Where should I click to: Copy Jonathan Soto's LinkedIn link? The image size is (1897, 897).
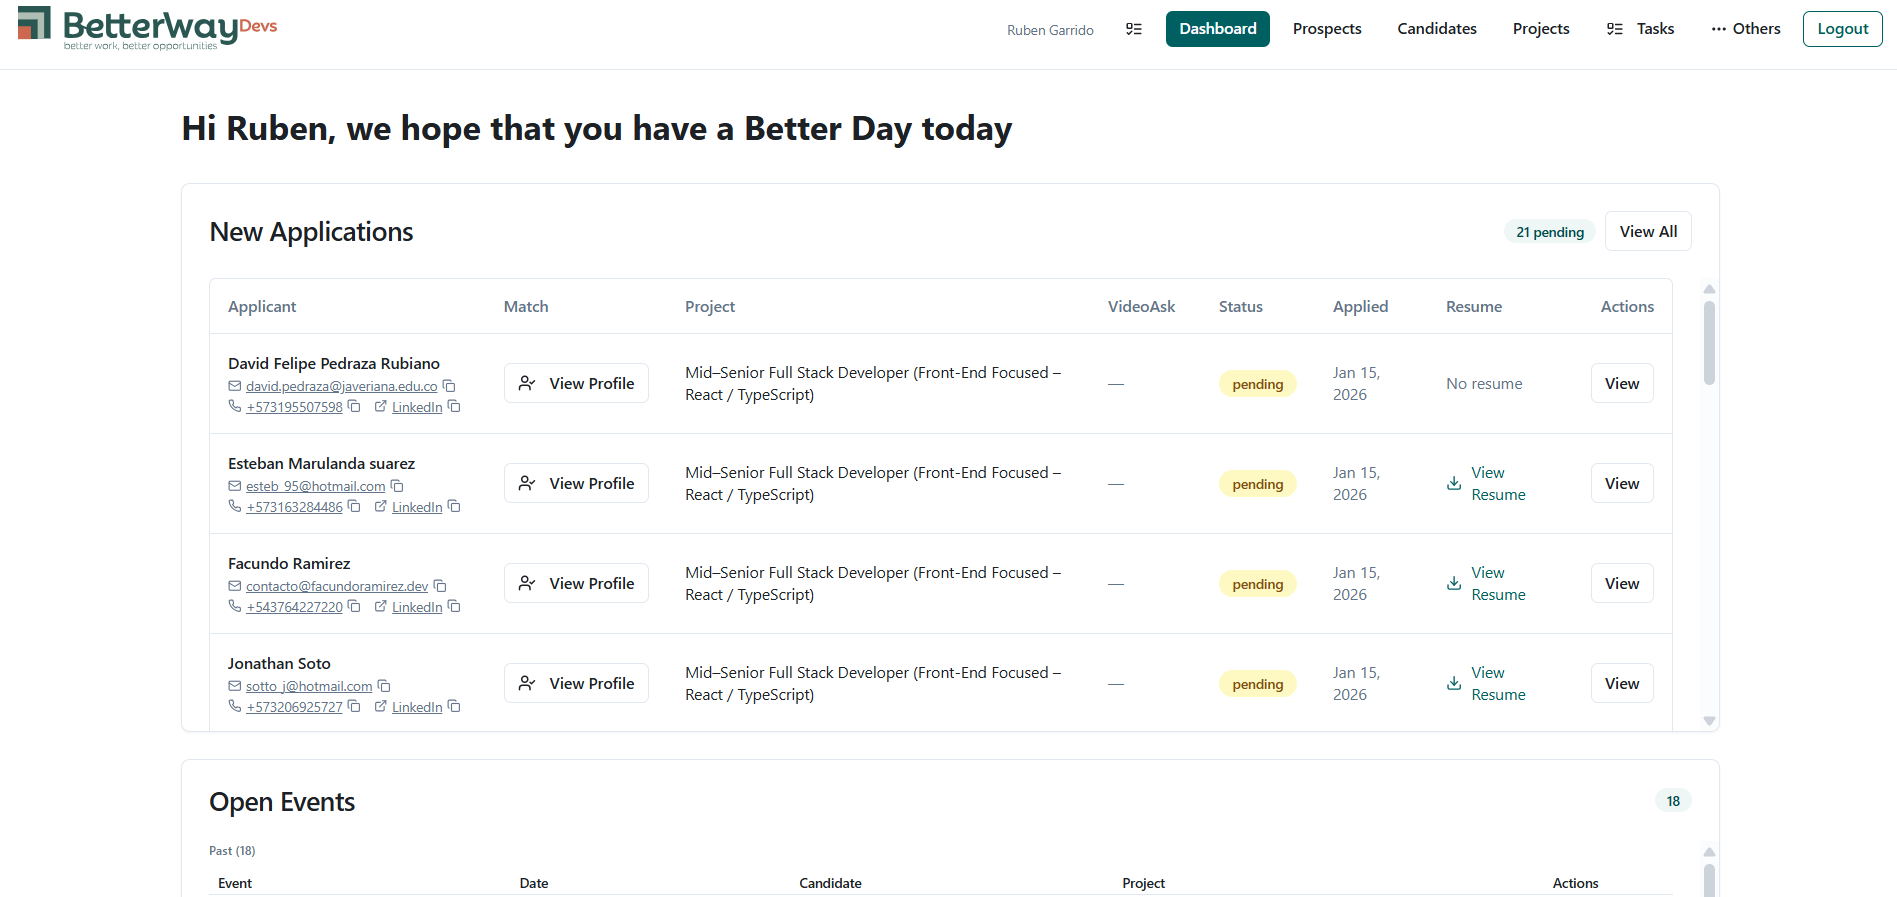coord(454,706)
